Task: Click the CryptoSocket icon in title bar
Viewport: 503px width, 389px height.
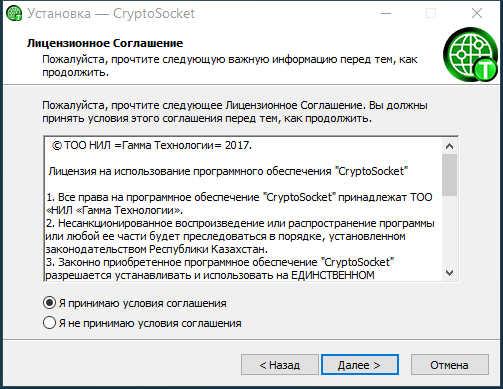Action: 14,14
